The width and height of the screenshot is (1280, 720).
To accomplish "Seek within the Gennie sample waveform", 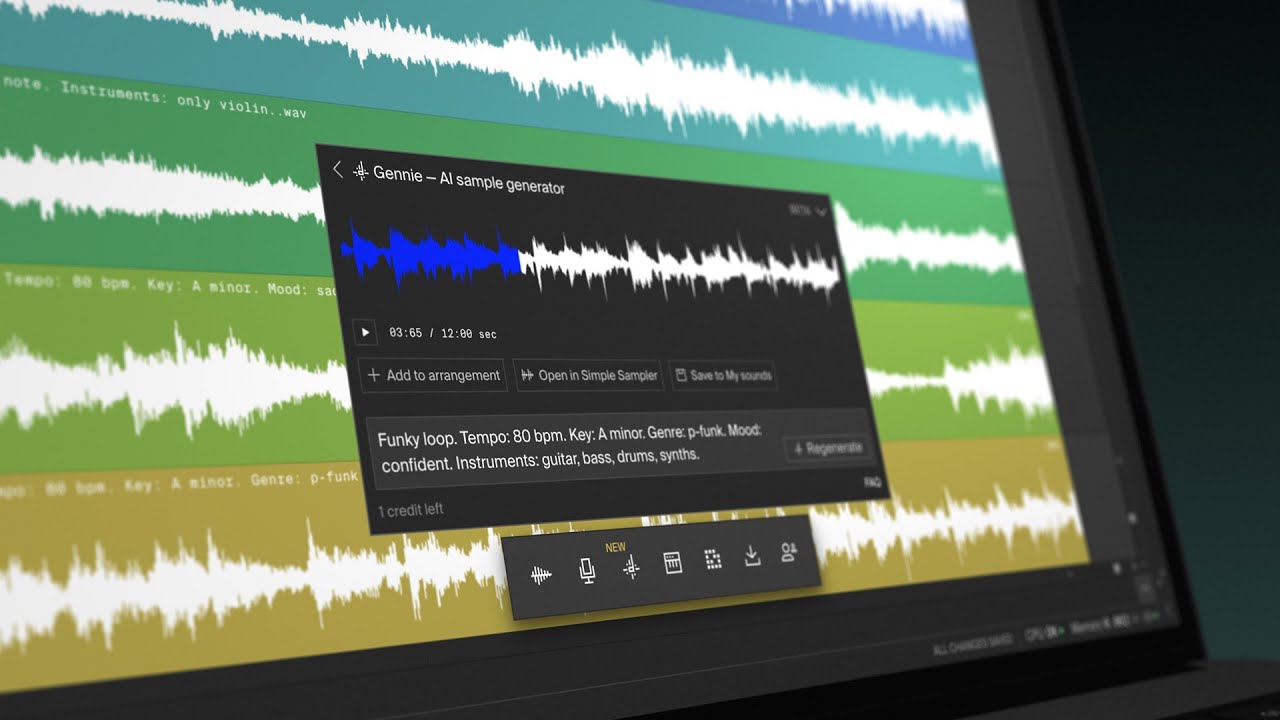I will pyautogui.click(x=590, y=260).
